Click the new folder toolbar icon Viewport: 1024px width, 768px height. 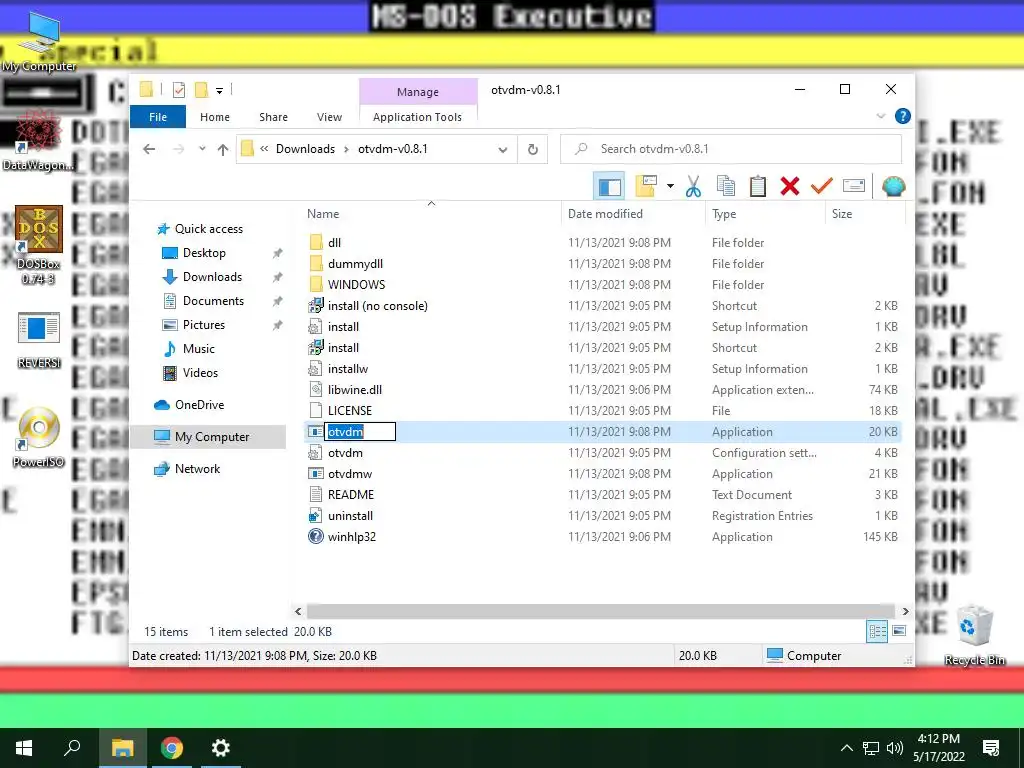tap(645, 187)
